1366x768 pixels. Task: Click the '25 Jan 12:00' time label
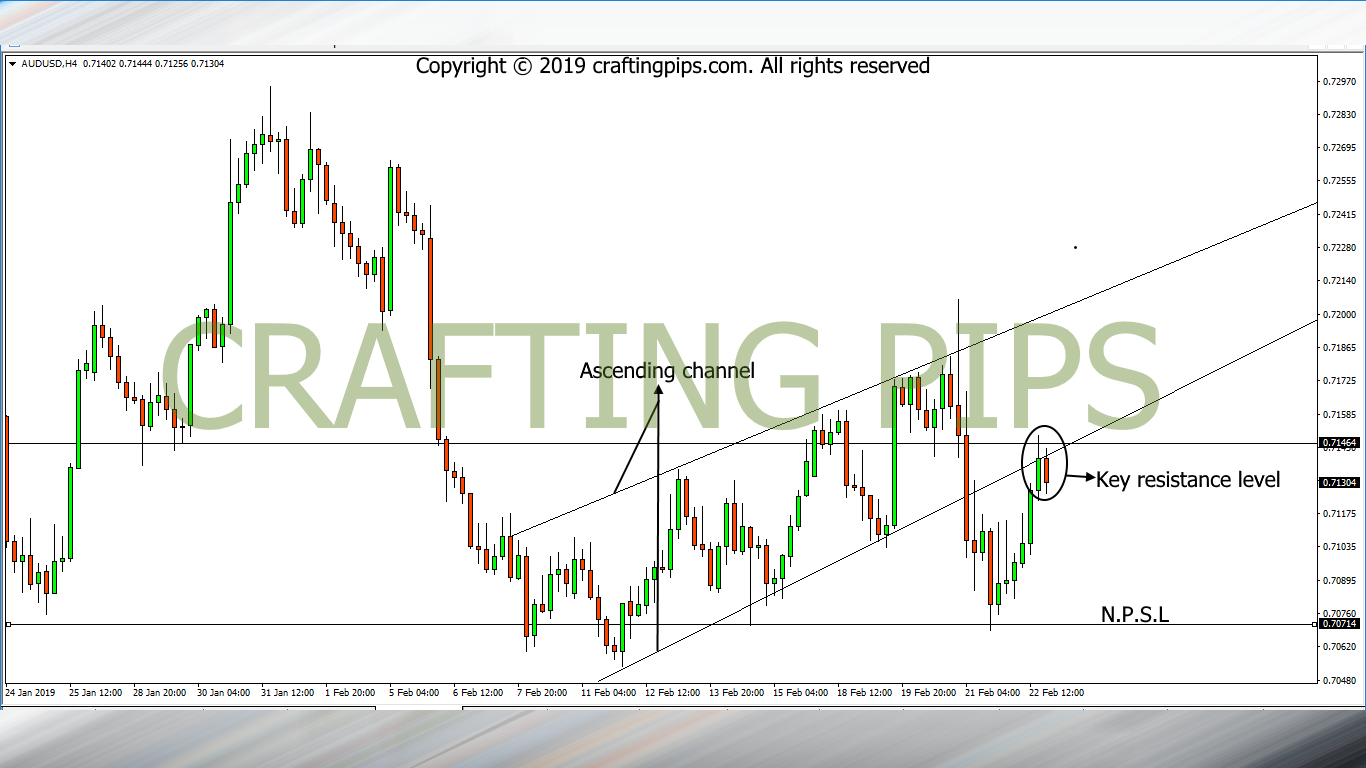[x=96, y=692]
